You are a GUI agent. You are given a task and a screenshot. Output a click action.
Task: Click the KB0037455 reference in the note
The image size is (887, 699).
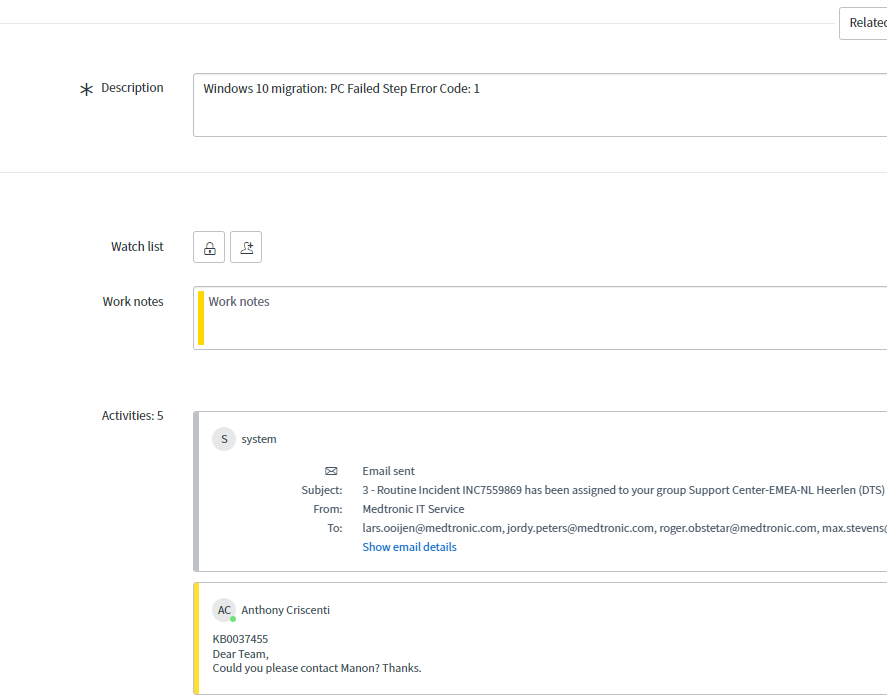pyautogui.click(x=240, y=639)
